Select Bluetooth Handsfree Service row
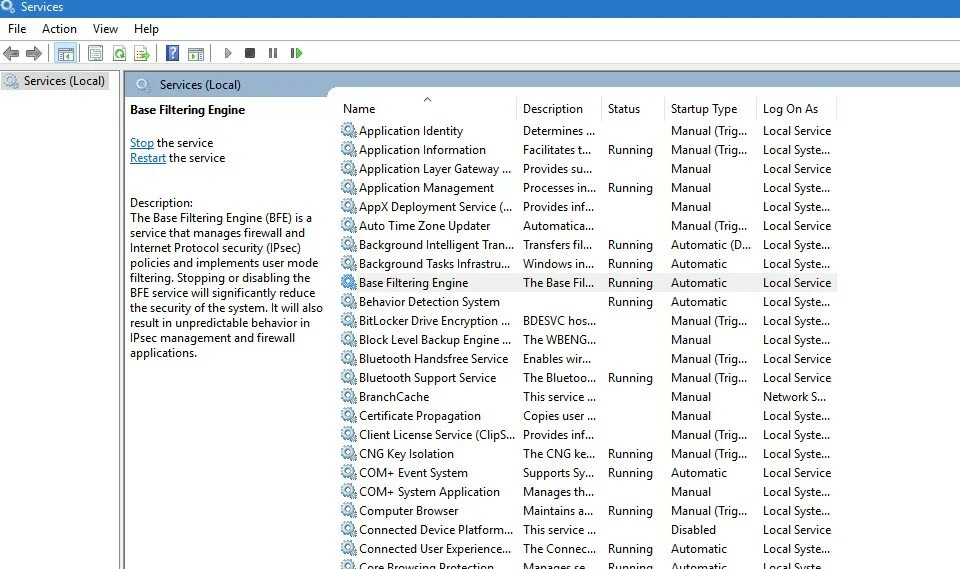Screen dimensions: 960x569 [x=588, y=358]
